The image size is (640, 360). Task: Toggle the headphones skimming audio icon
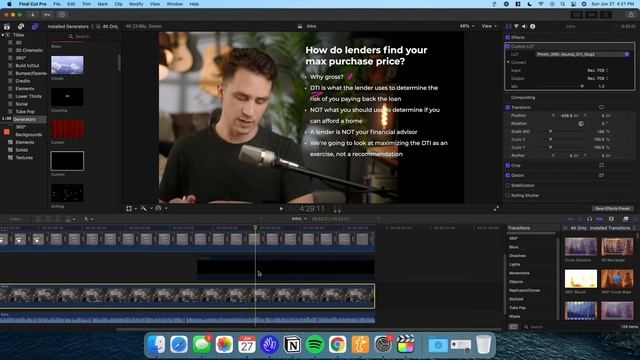[x=589, y=219]
